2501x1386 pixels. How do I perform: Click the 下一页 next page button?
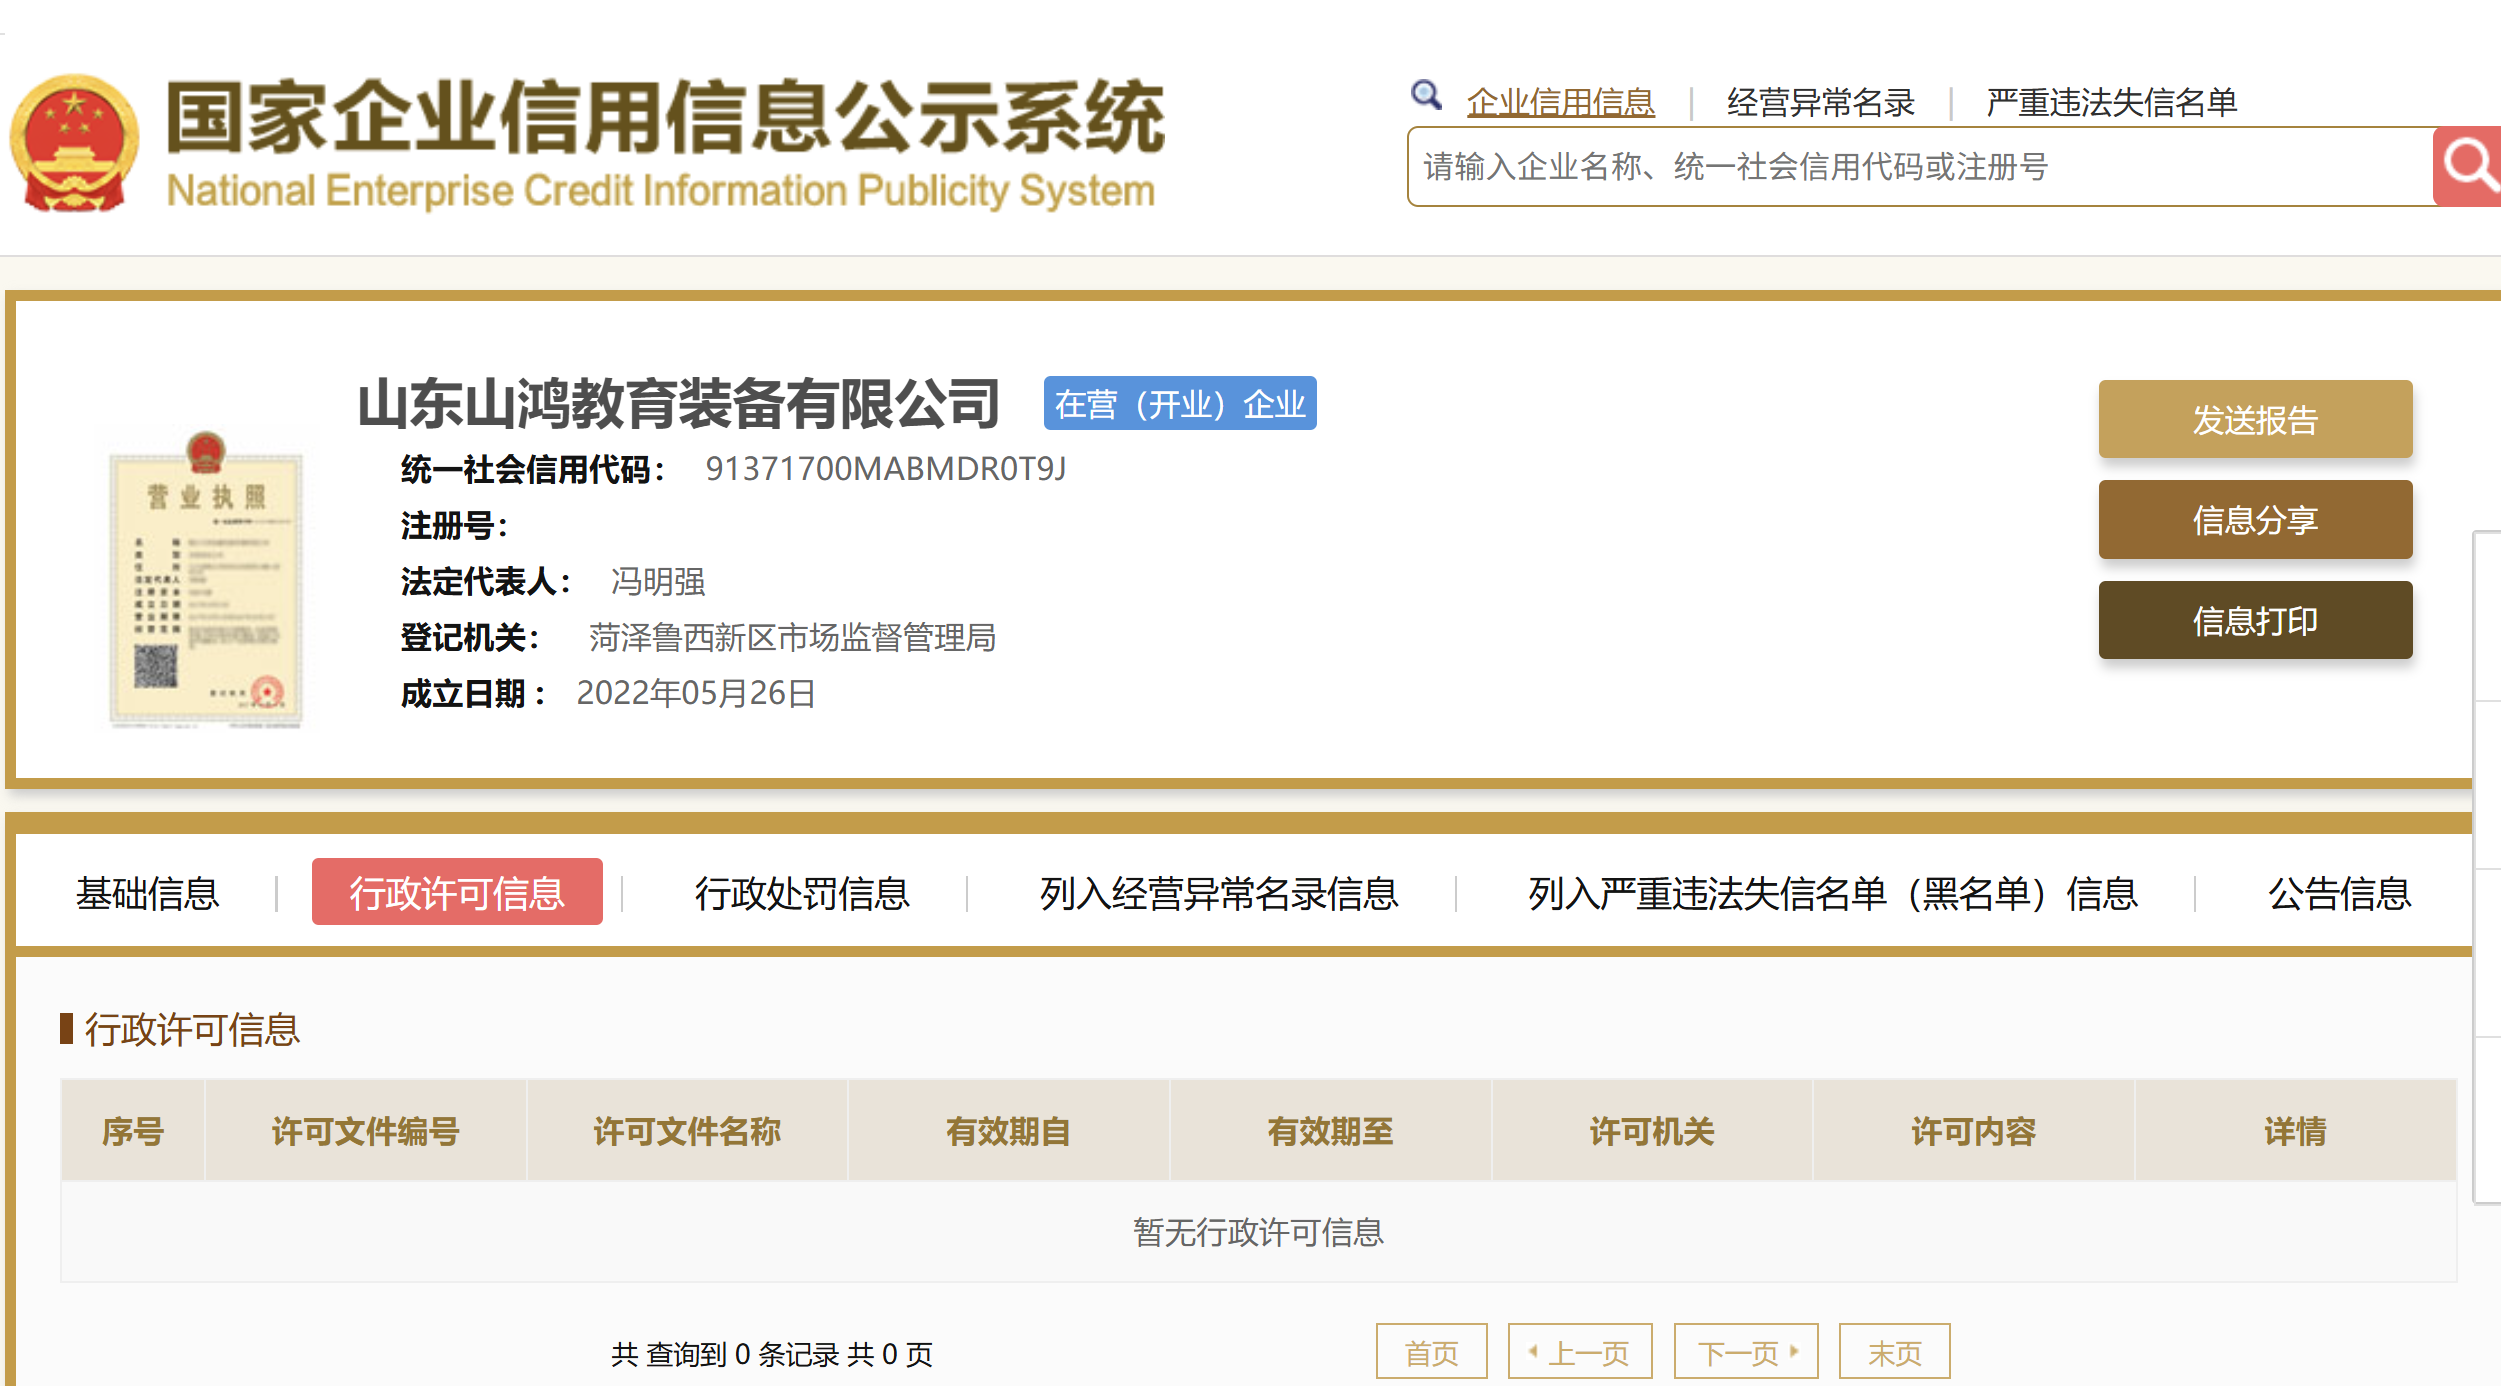(x=1745, y=1352)
